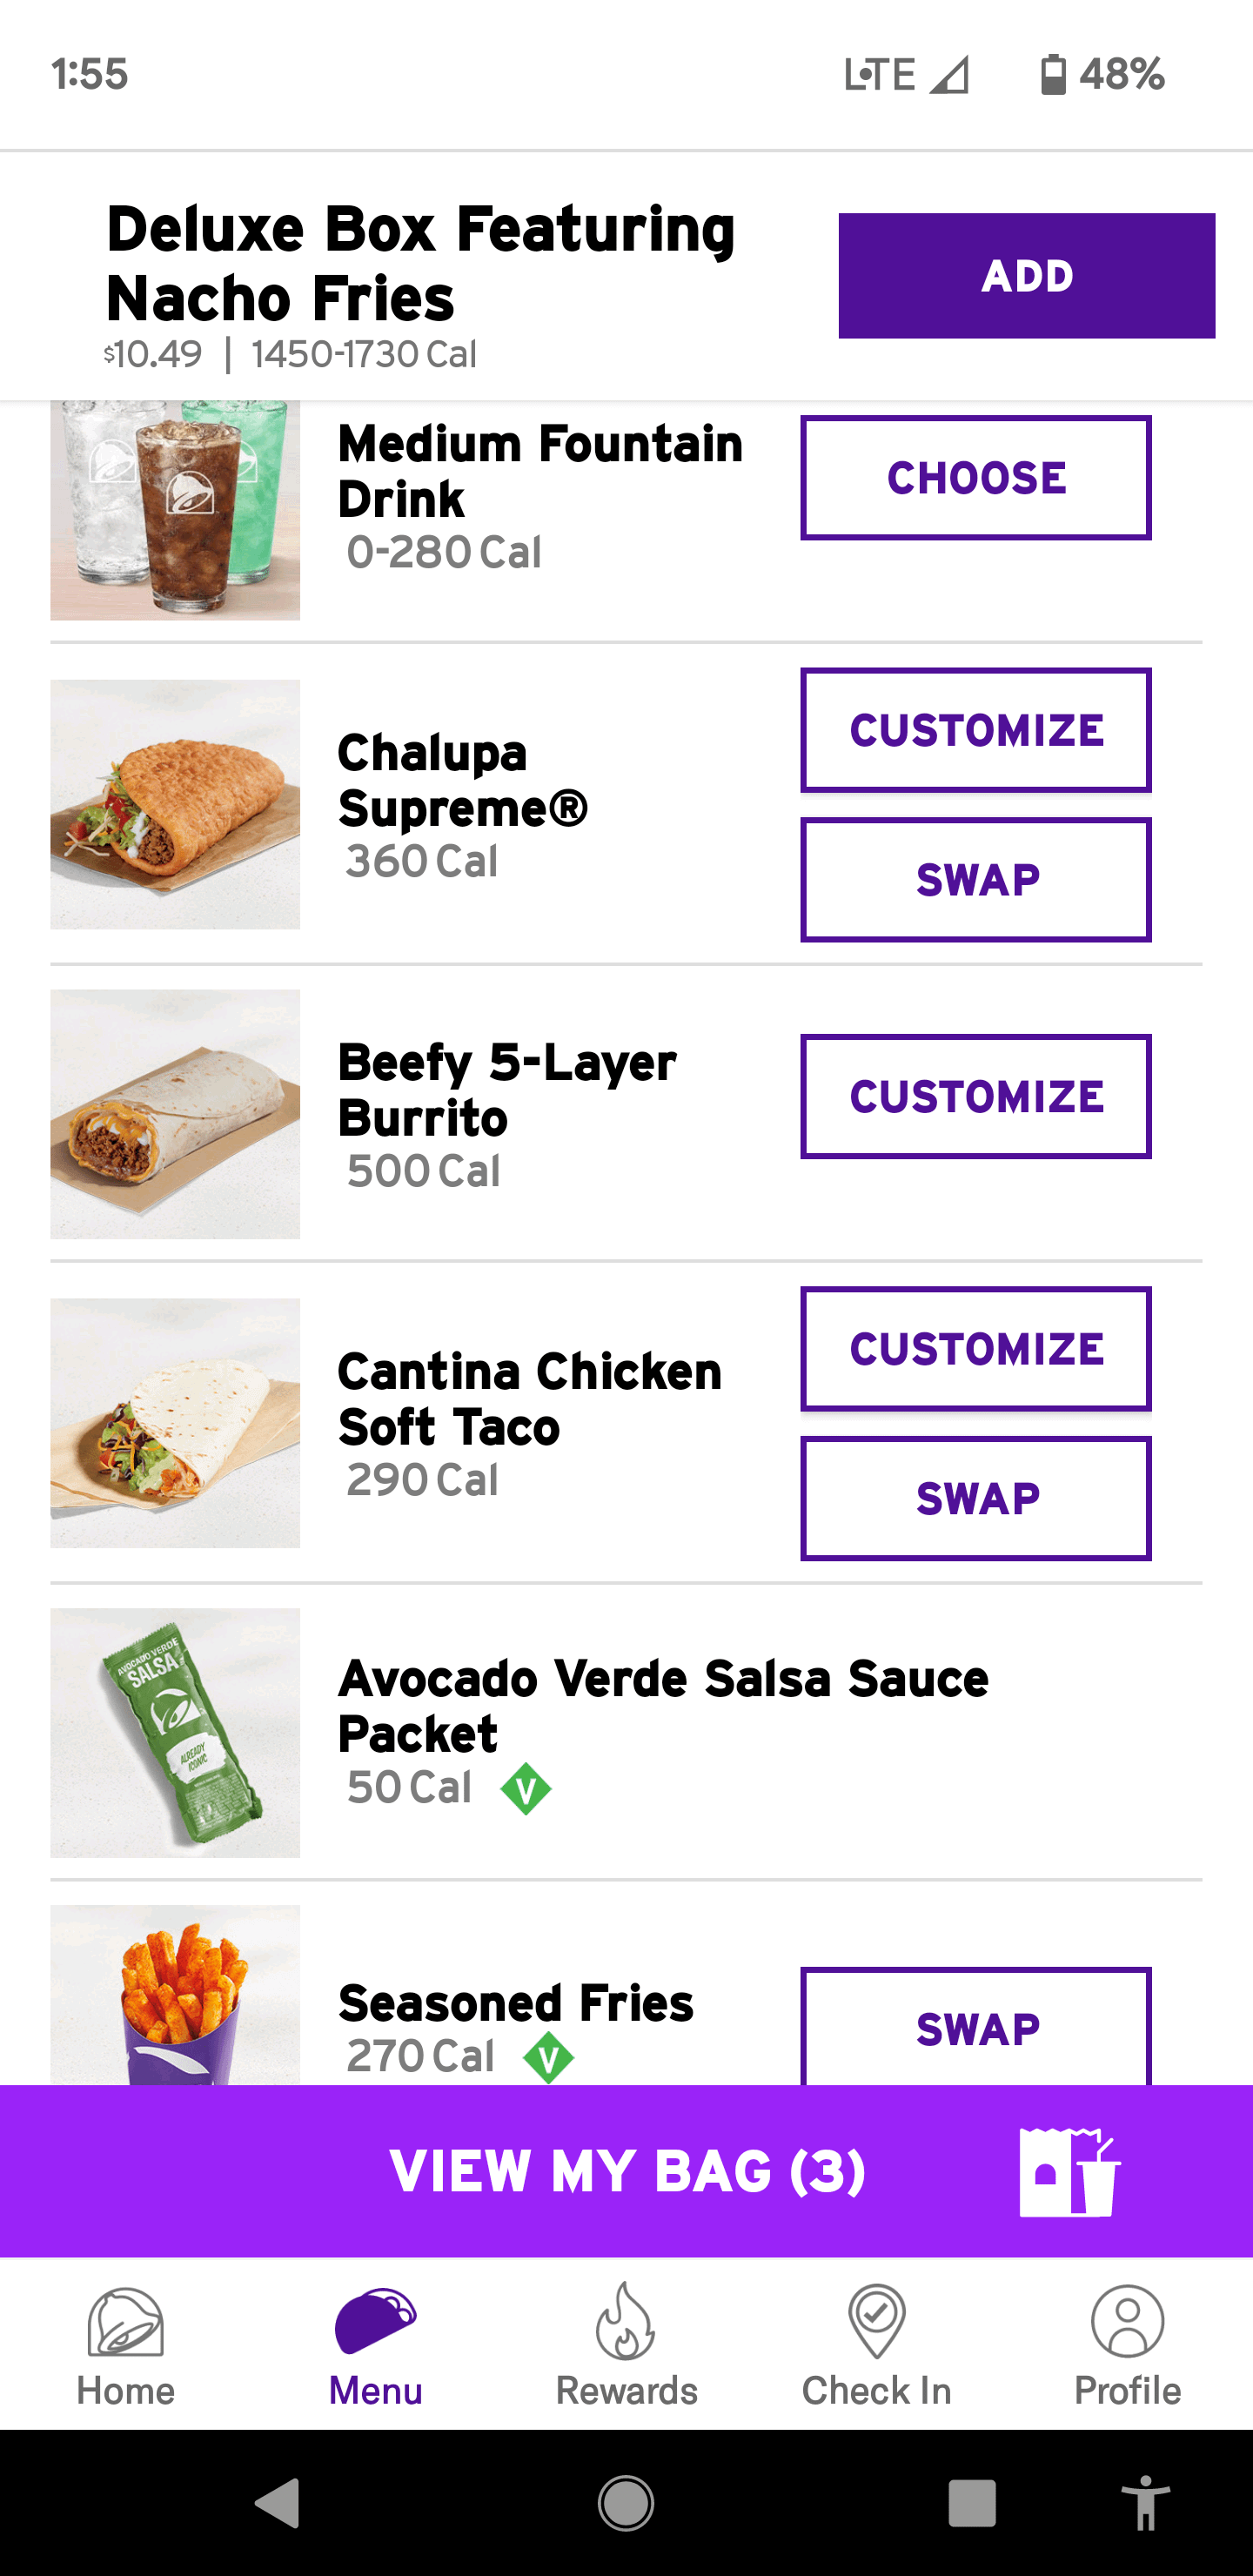Tap the accessibility figure icon
Viewport: 1253px width, 2576px height.
click(1145, 2503)
